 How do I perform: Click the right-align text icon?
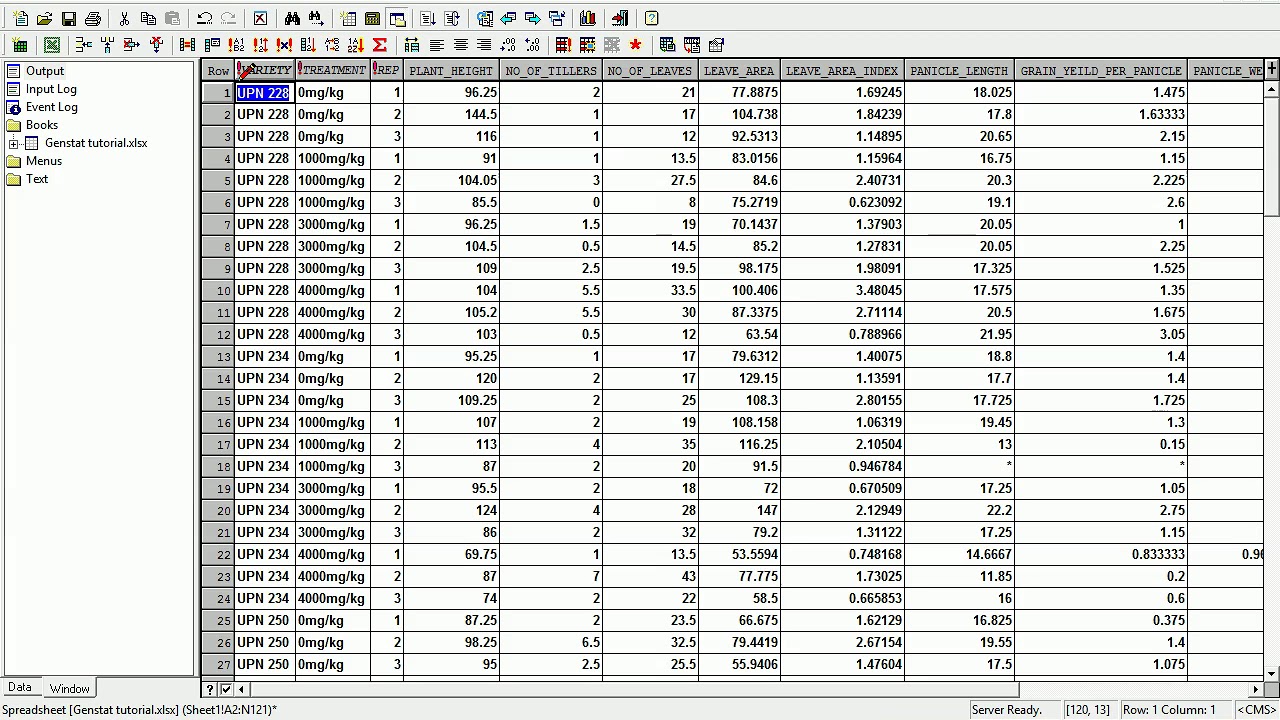point(484,45)
